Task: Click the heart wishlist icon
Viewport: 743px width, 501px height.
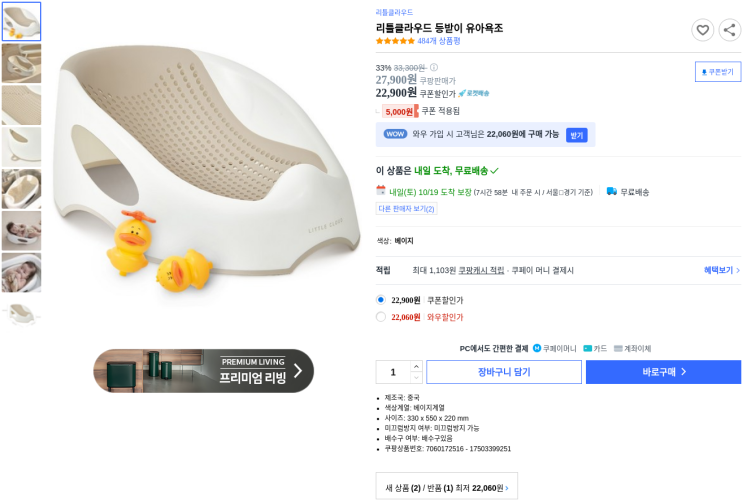Action: click(x=702, y=30)
